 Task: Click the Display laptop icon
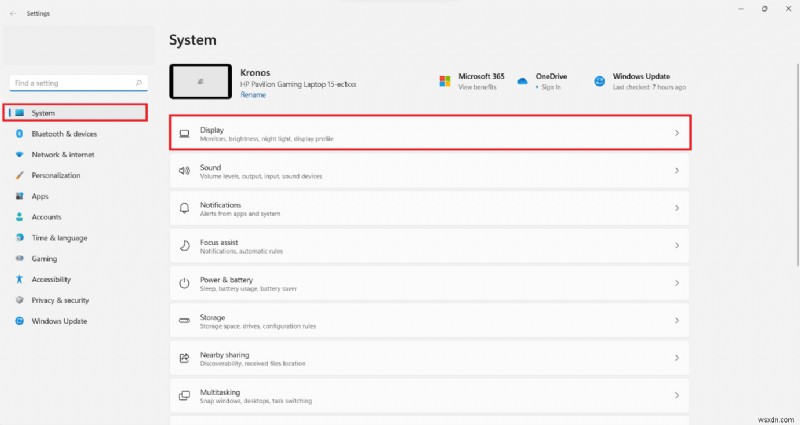coord(184,134)
